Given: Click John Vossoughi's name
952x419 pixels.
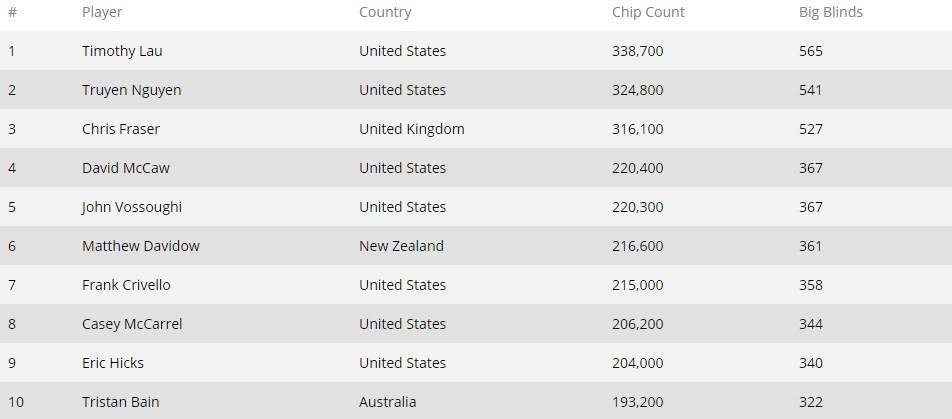Looking at the screenshot, I should coord(131,207).
